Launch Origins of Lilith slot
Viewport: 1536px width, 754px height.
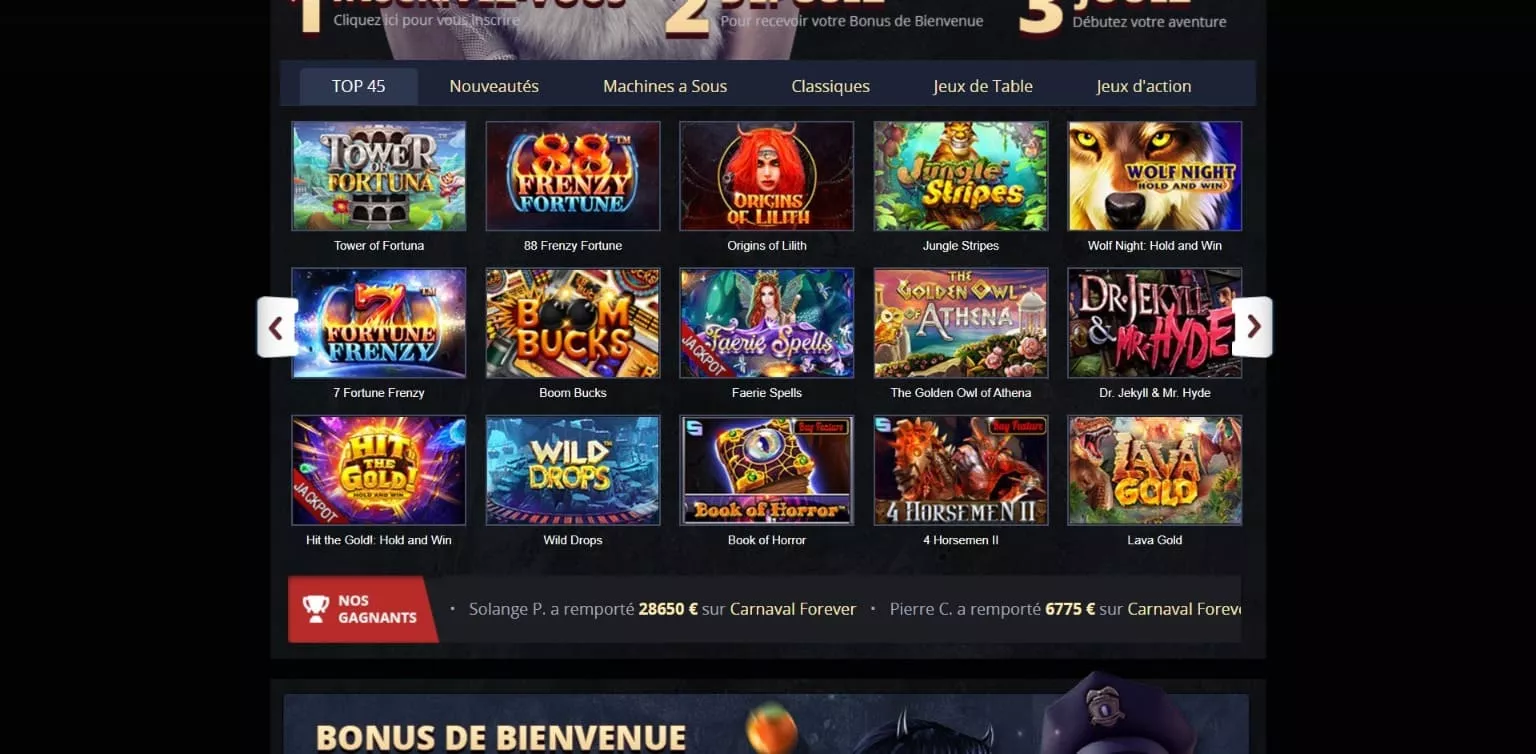pos(767,176)
